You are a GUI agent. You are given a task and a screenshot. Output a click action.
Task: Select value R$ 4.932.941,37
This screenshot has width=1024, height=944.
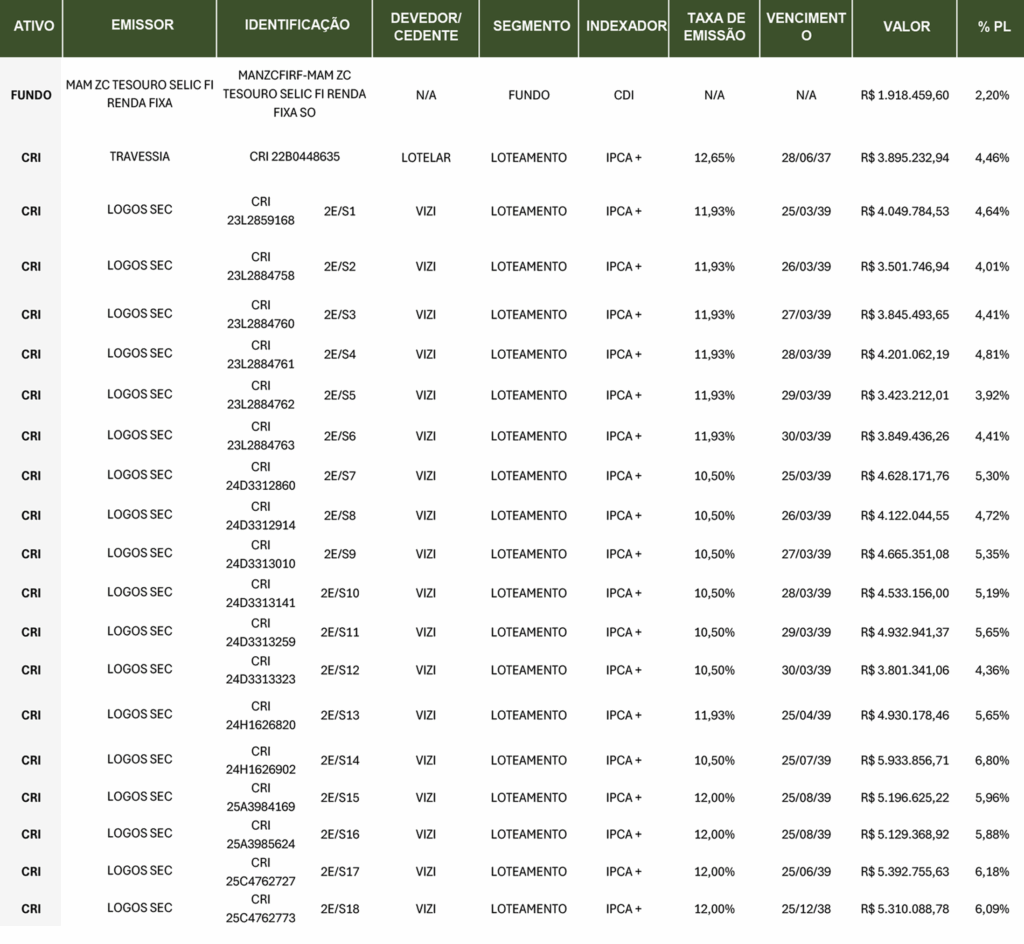pyautogui.click(x=904, y=633)
